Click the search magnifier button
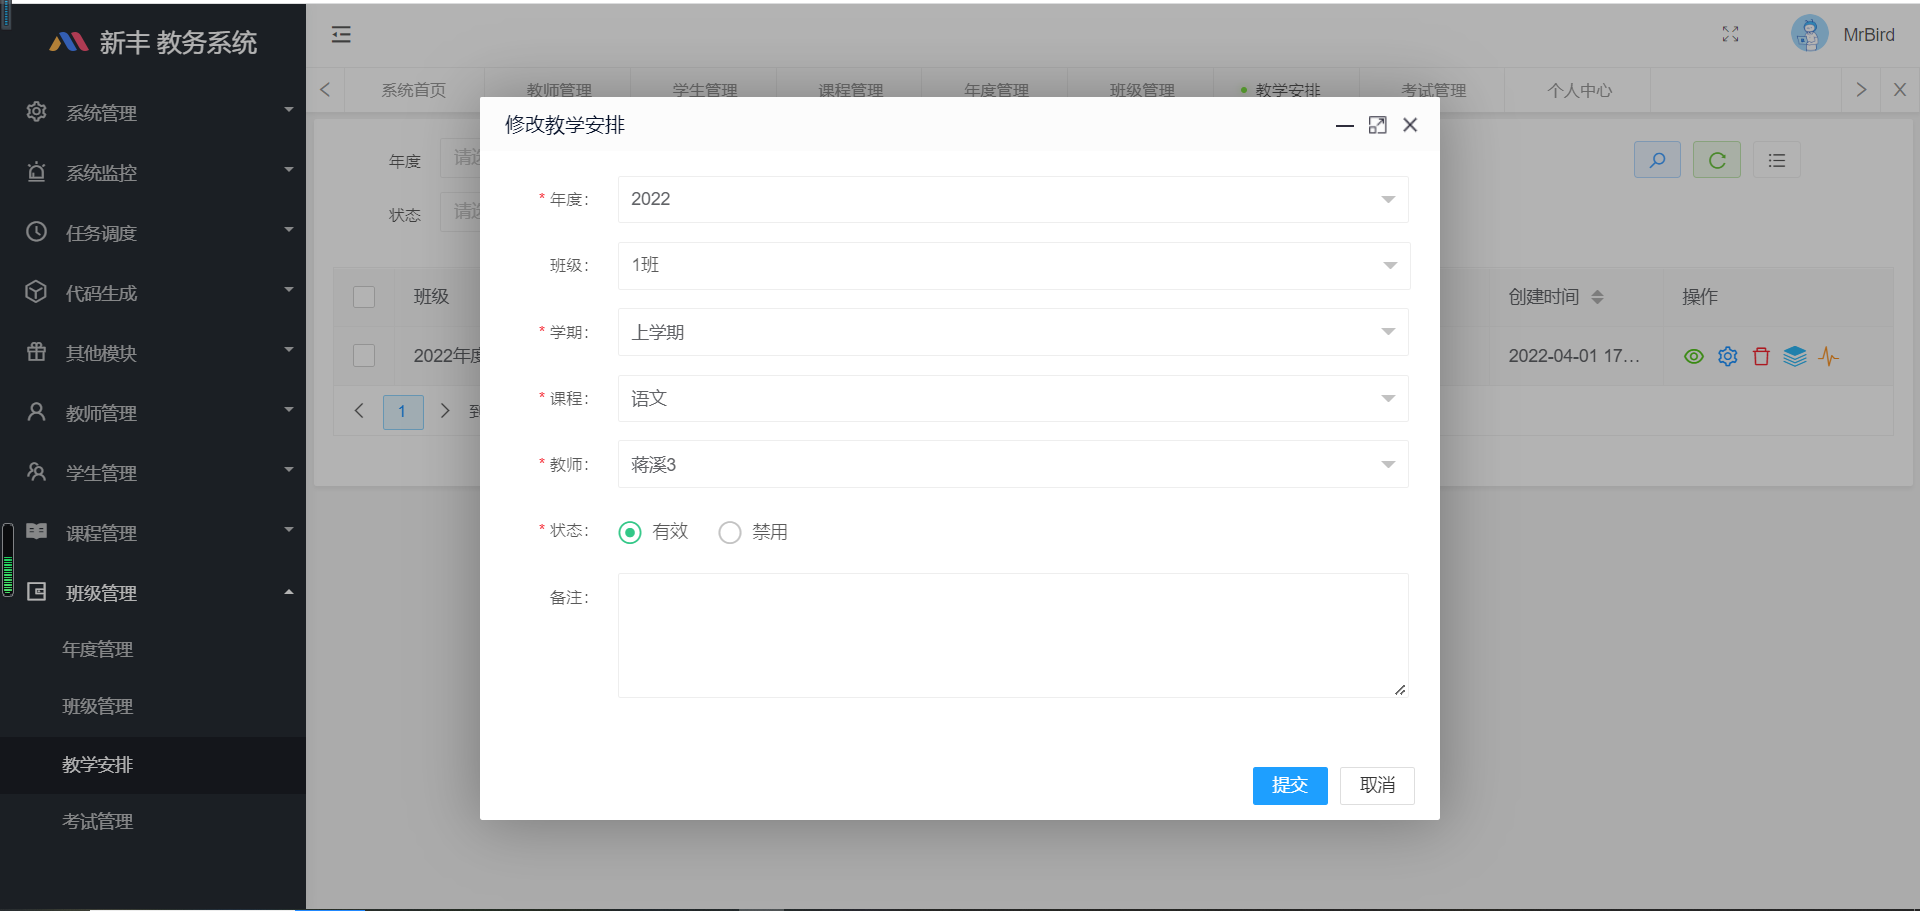This screenshot has width=1920, height=911. (x=1657, y=160)
